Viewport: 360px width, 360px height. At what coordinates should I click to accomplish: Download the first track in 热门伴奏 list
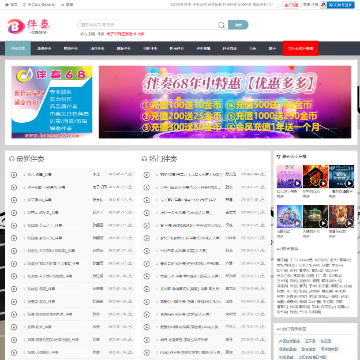point(263,174)
